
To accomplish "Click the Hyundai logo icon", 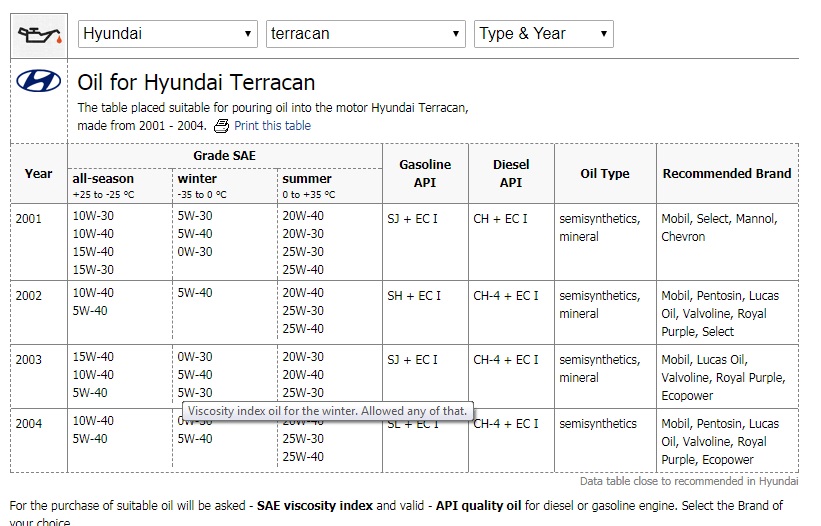I will (39, 82).
